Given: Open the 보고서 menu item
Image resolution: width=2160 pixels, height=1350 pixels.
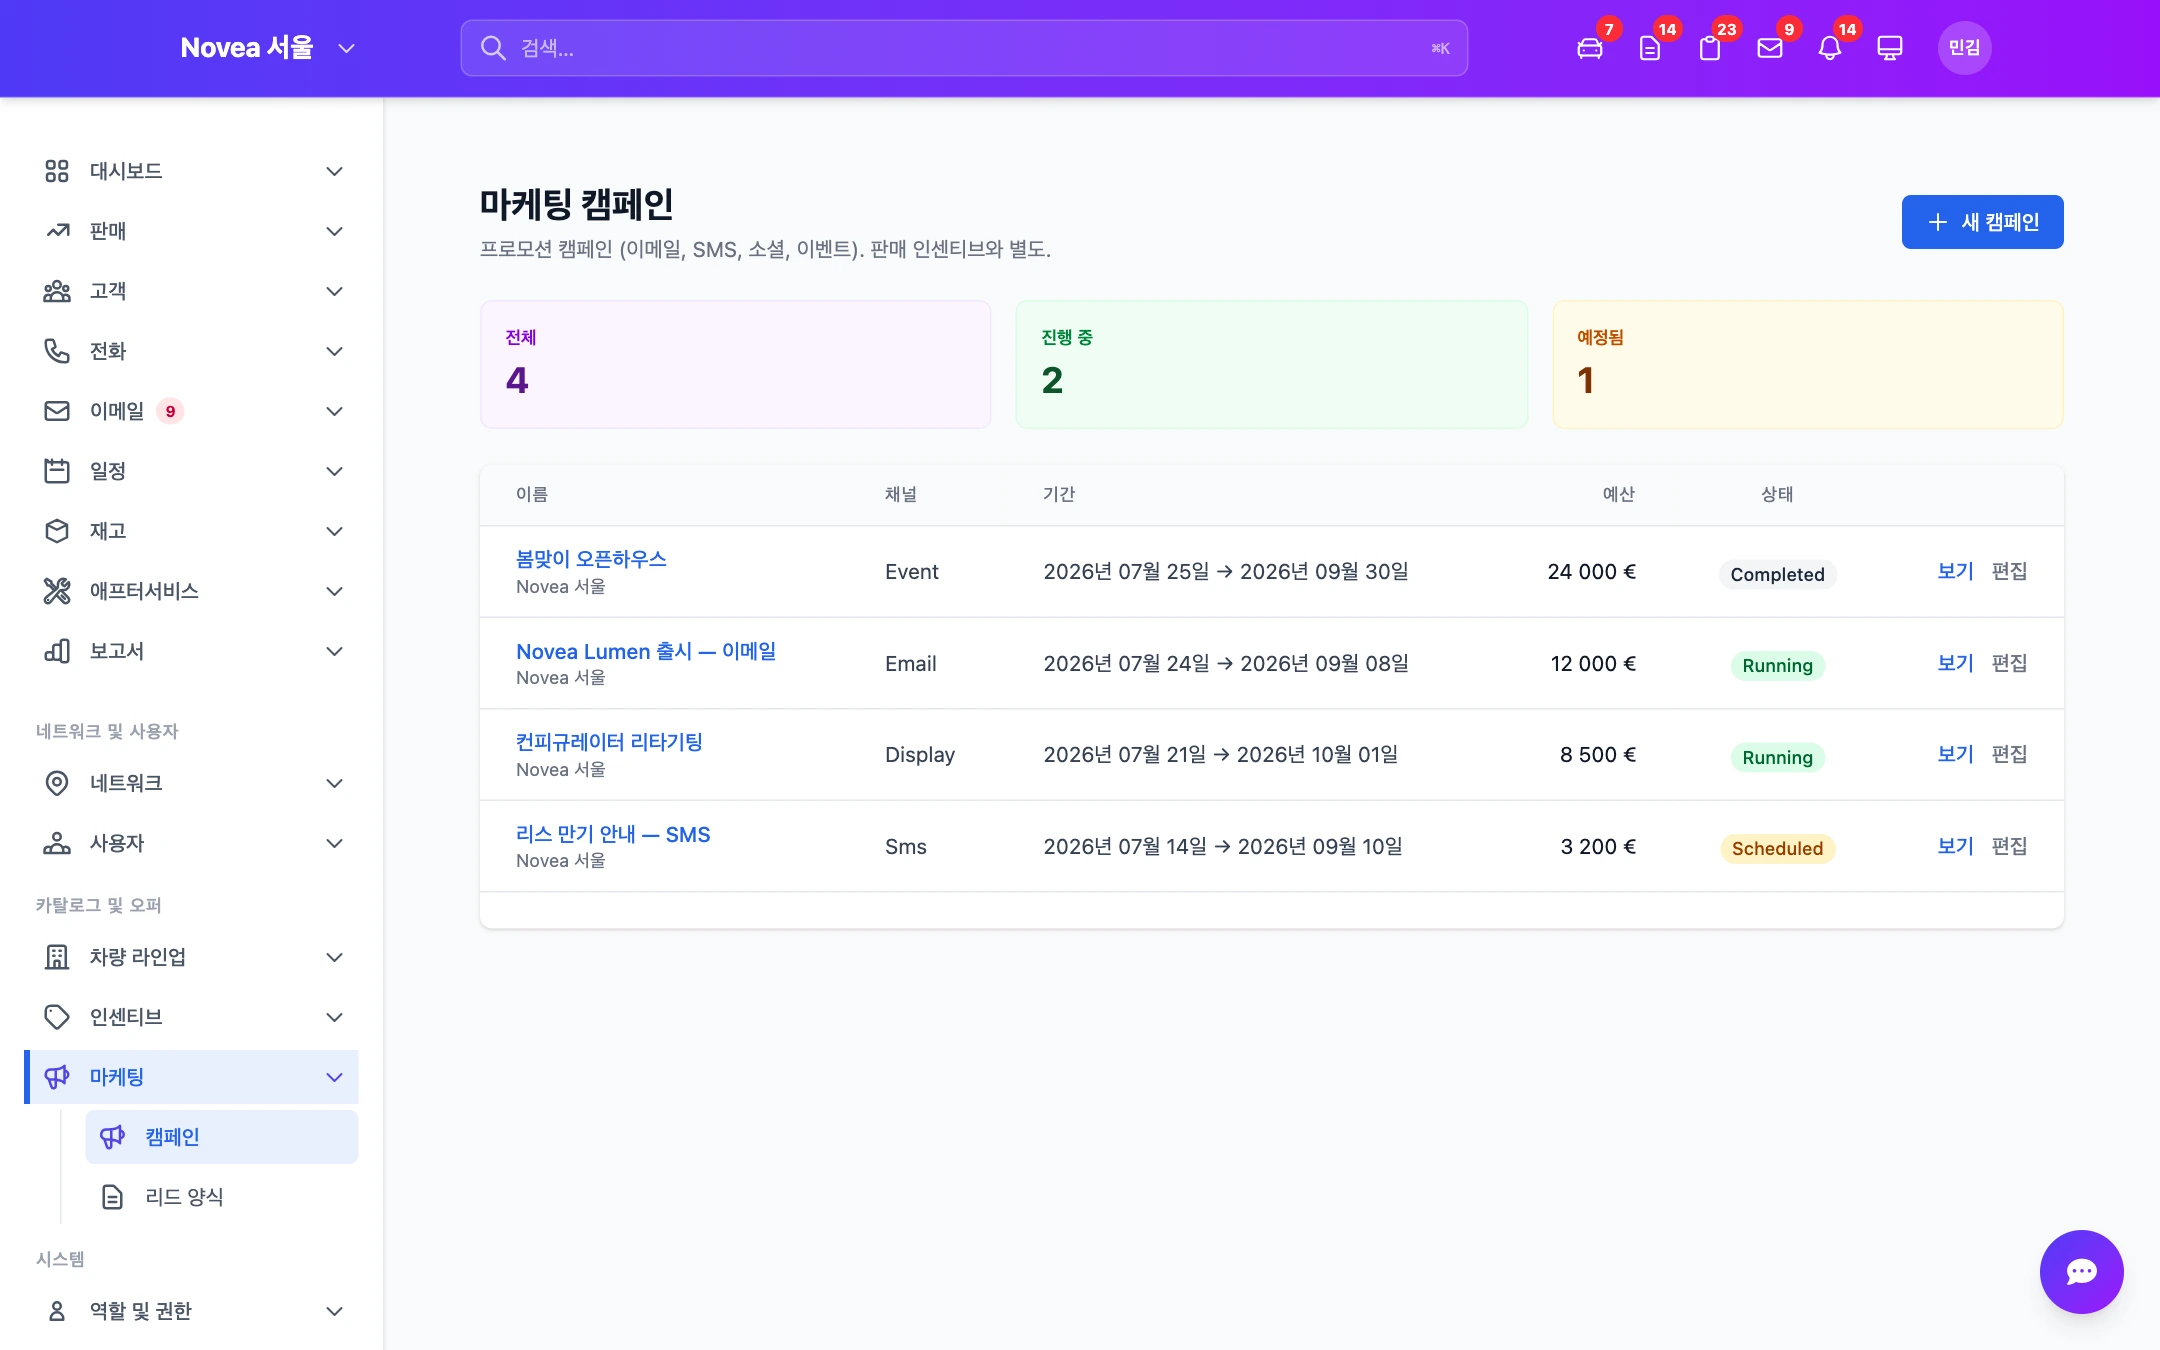Looking at the screenshot, I should 192,651.
